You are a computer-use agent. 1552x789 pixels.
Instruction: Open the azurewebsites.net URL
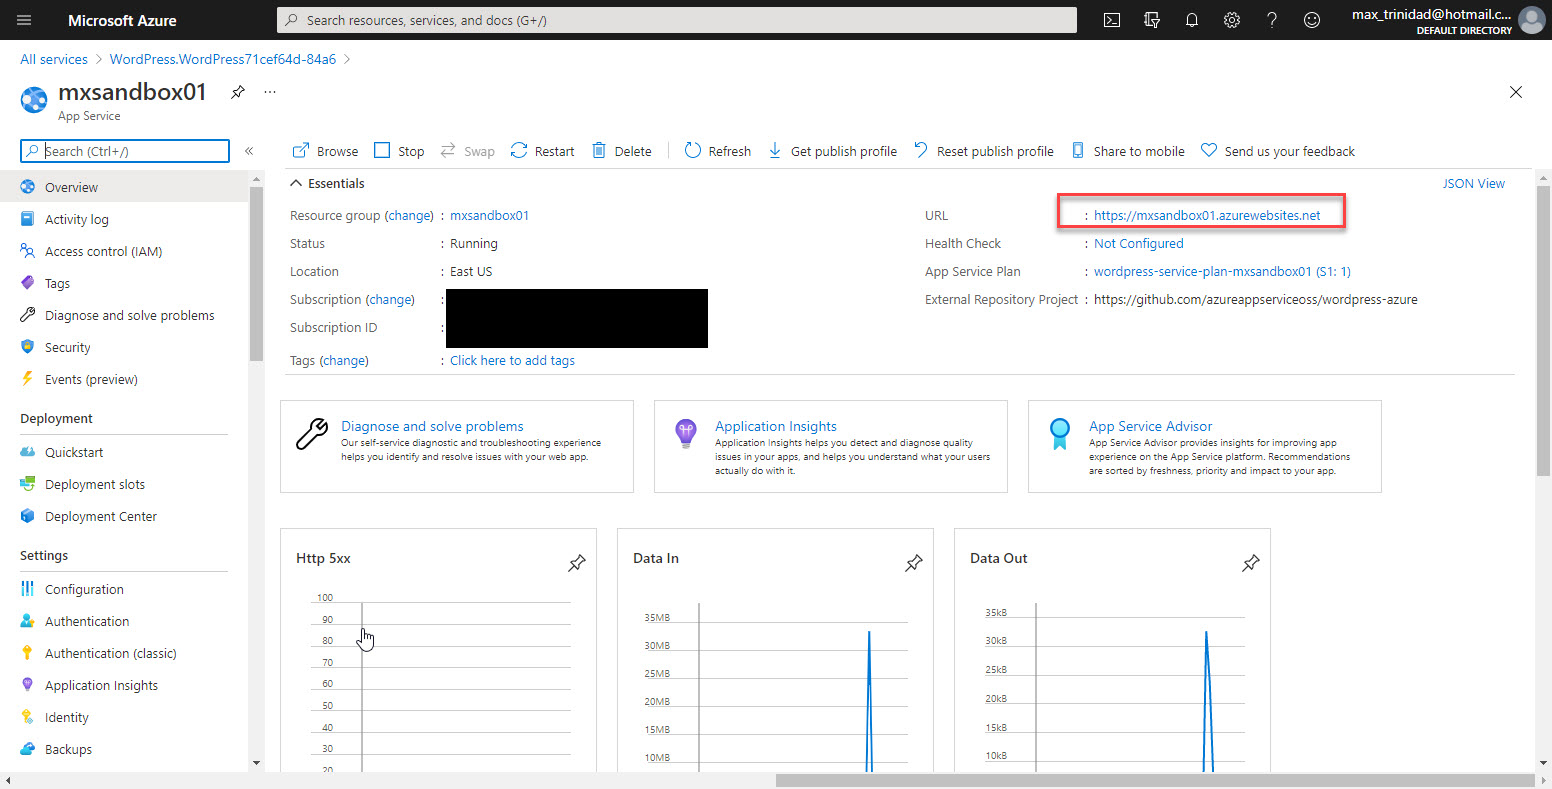tap(1207, 215)
